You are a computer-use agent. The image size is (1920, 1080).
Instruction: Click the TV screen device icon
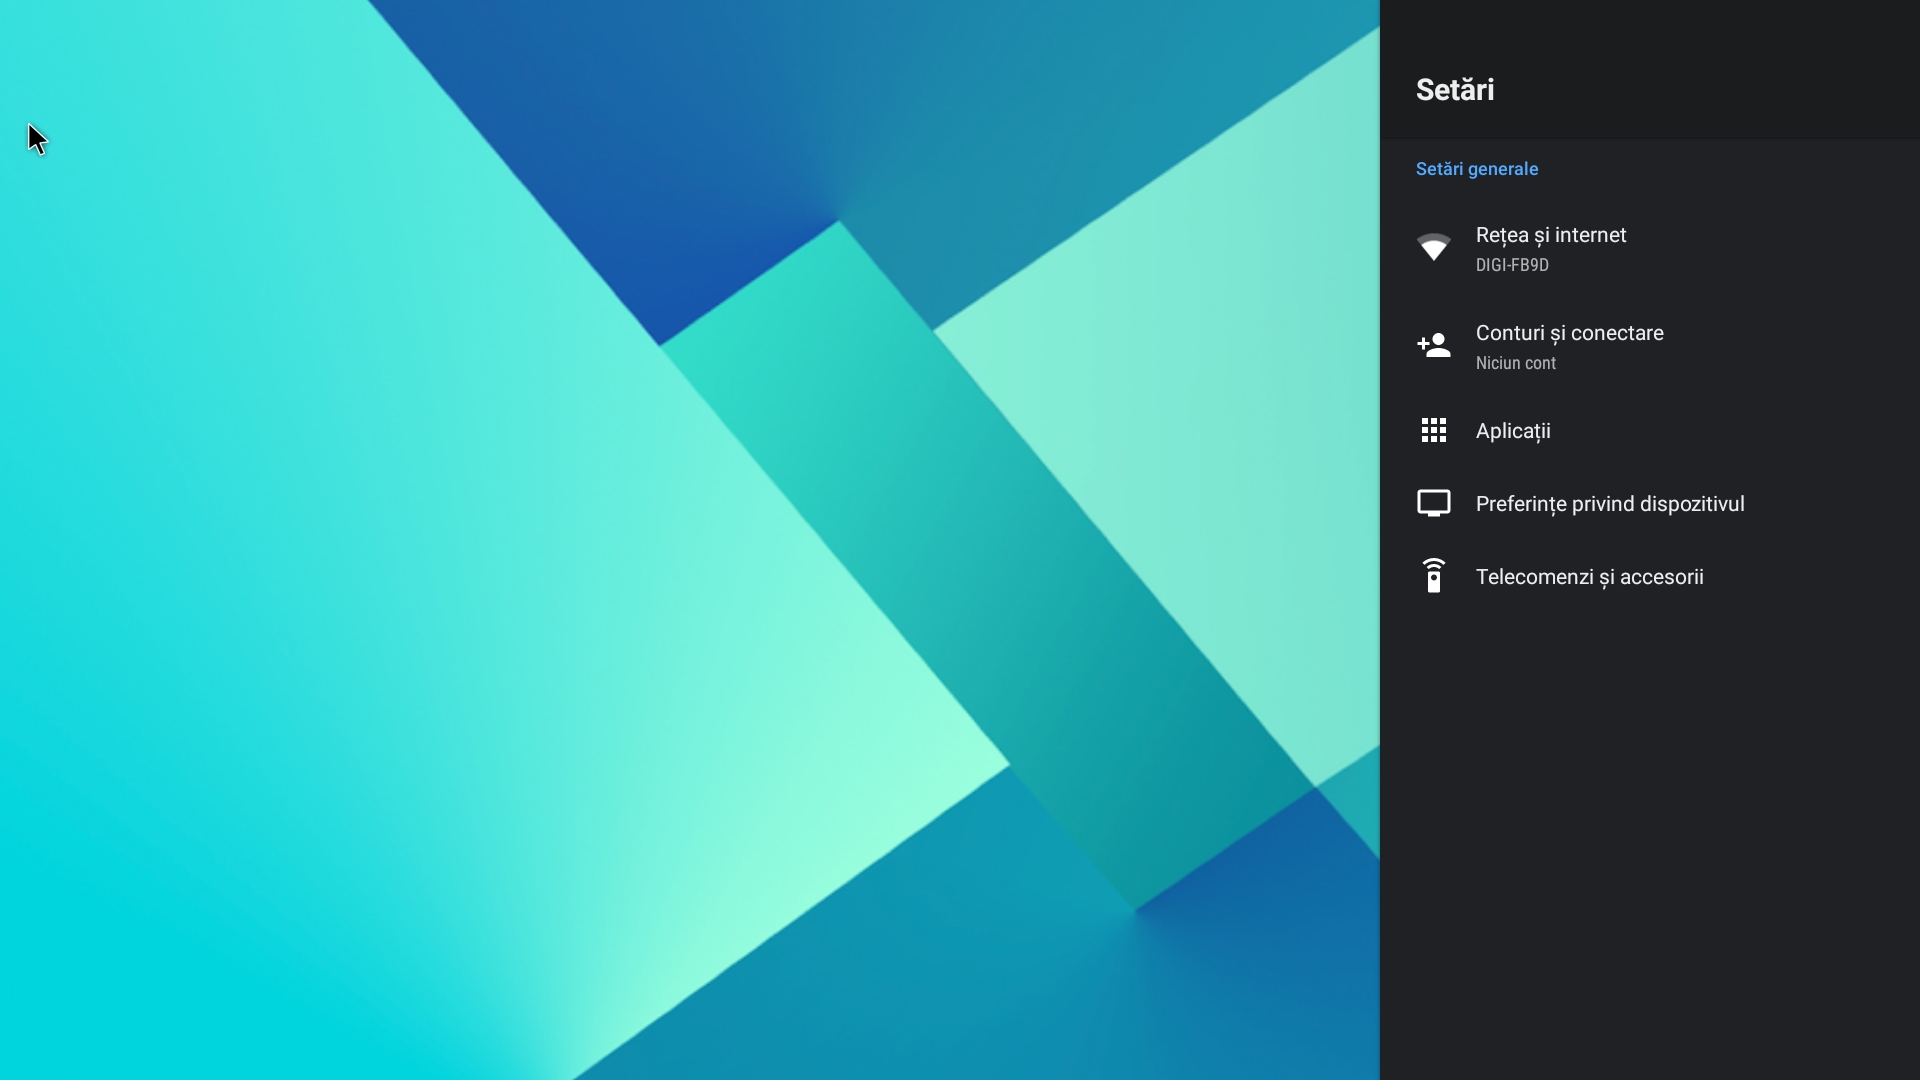pyautogui.click(x=1433, y=503)
